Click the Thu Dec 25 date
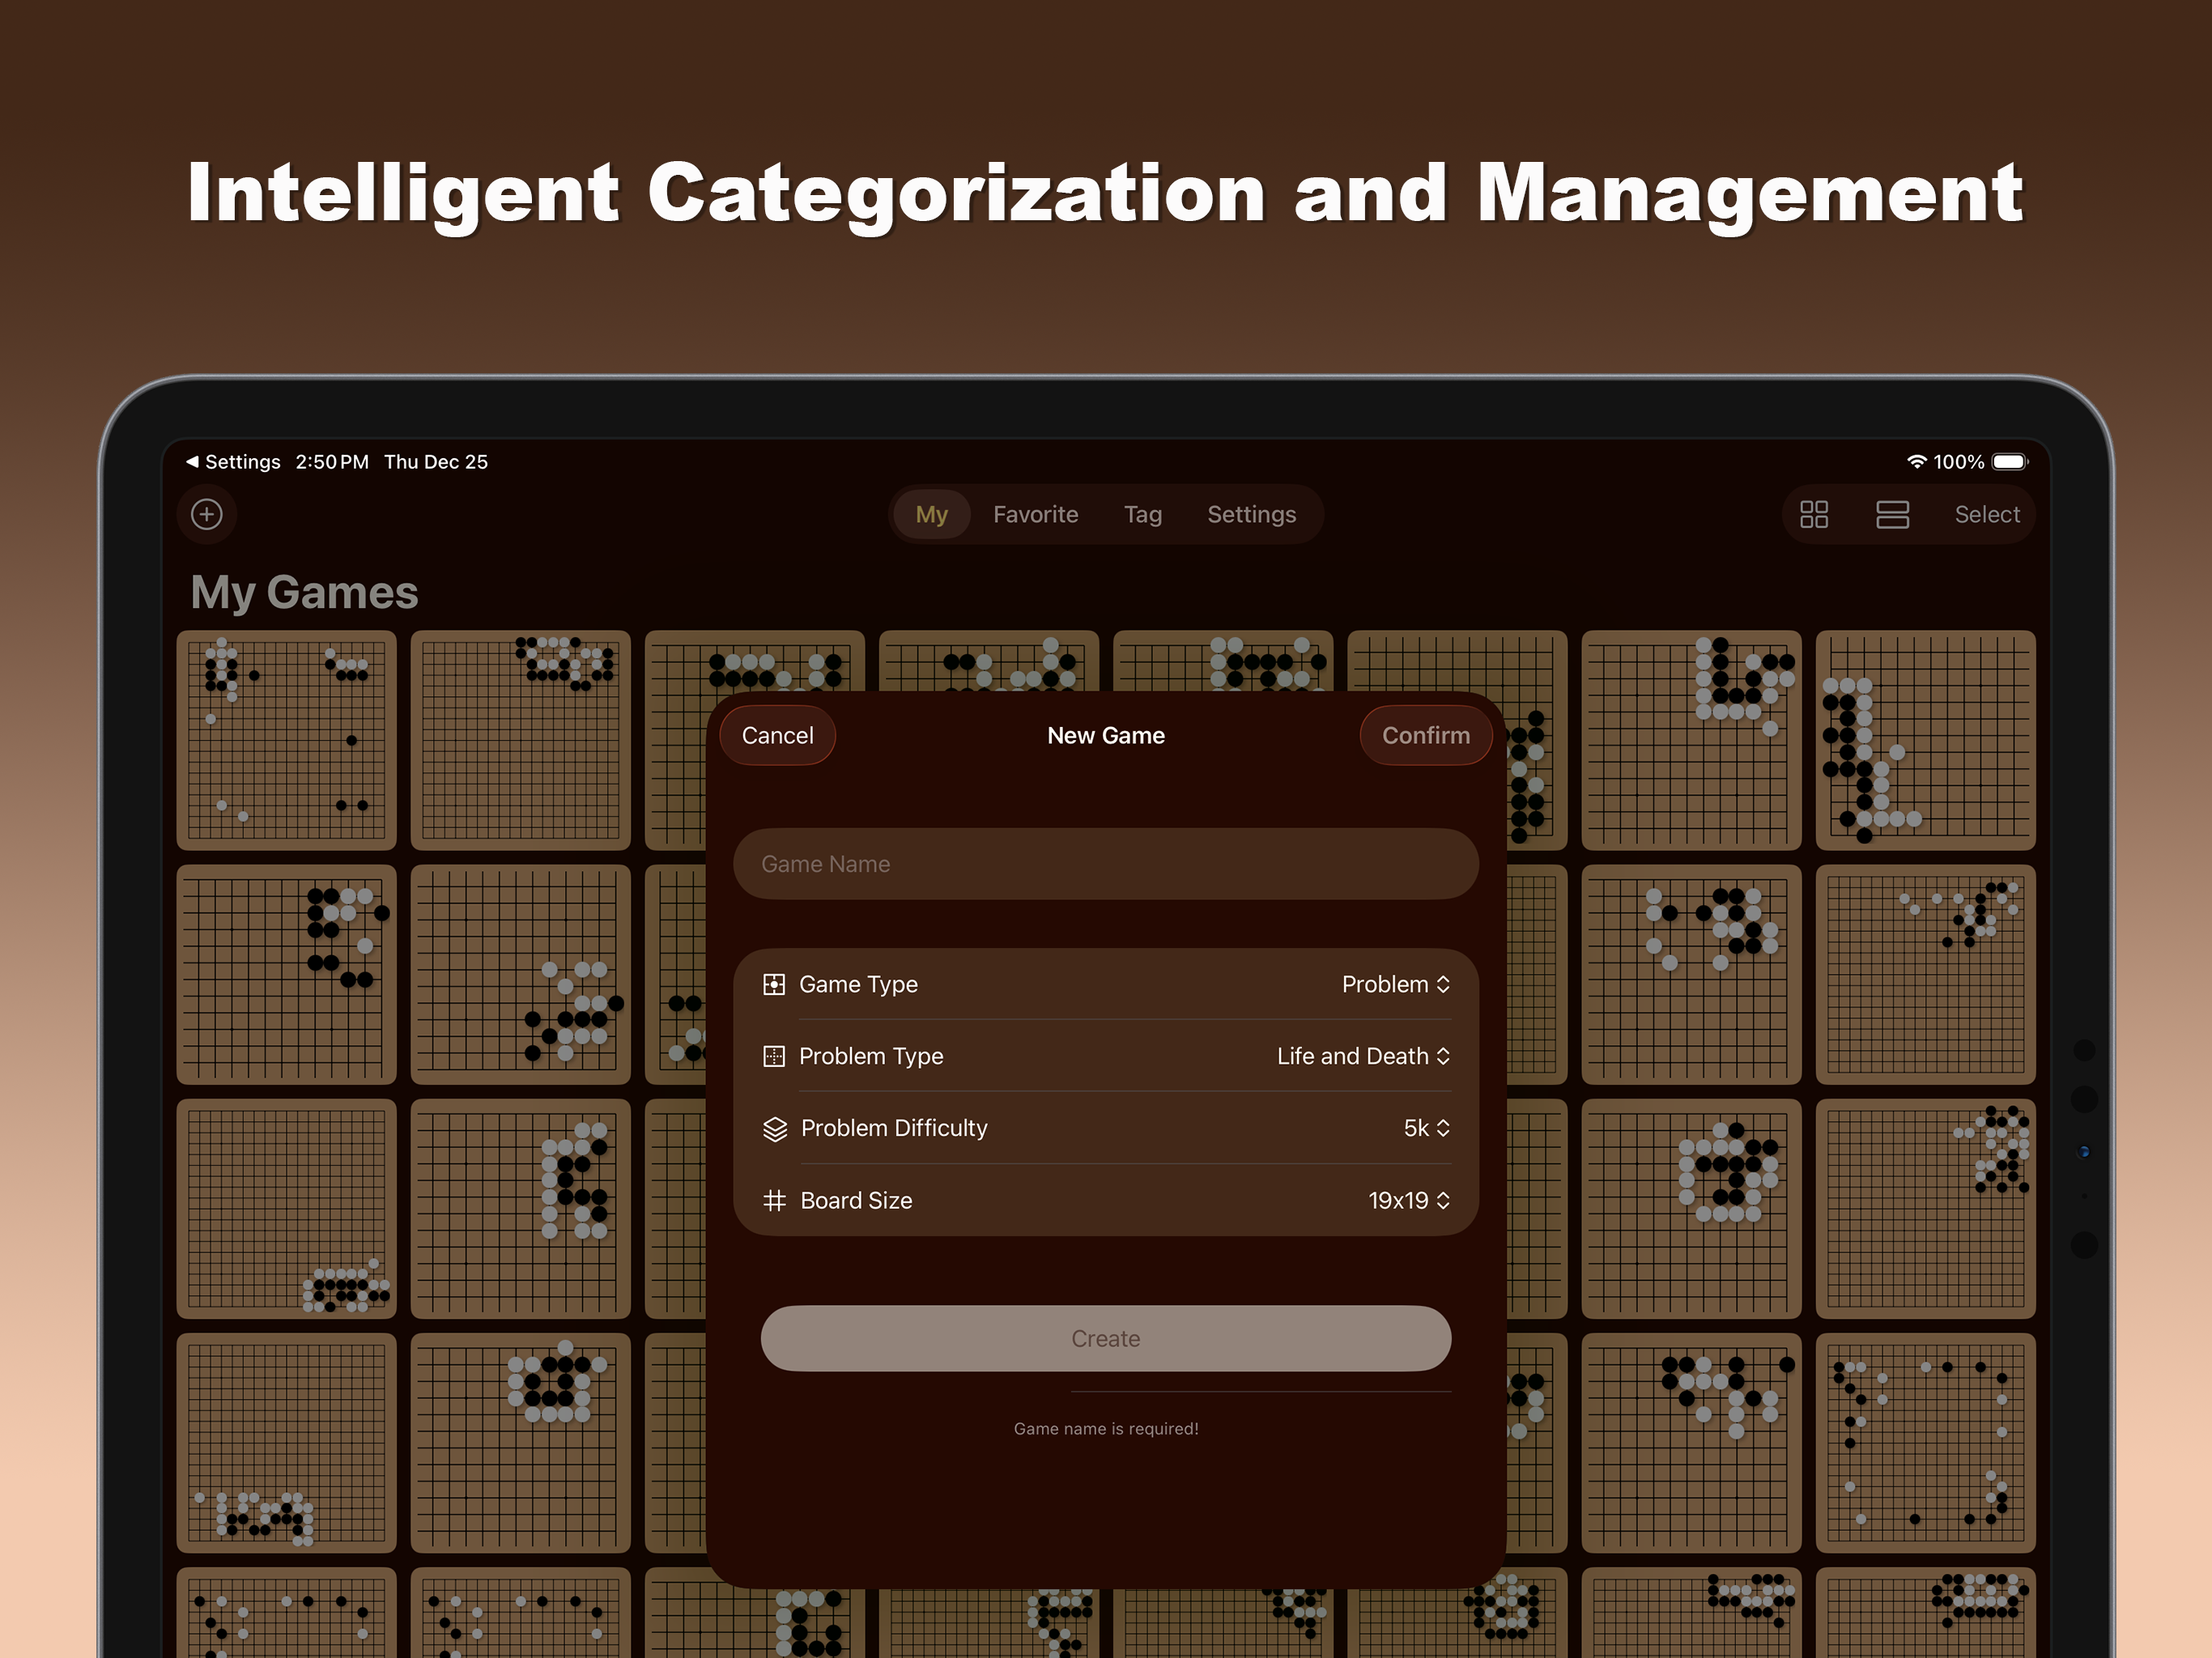The width and height of the screenshot is (2212, 1658). coord(436,462)
